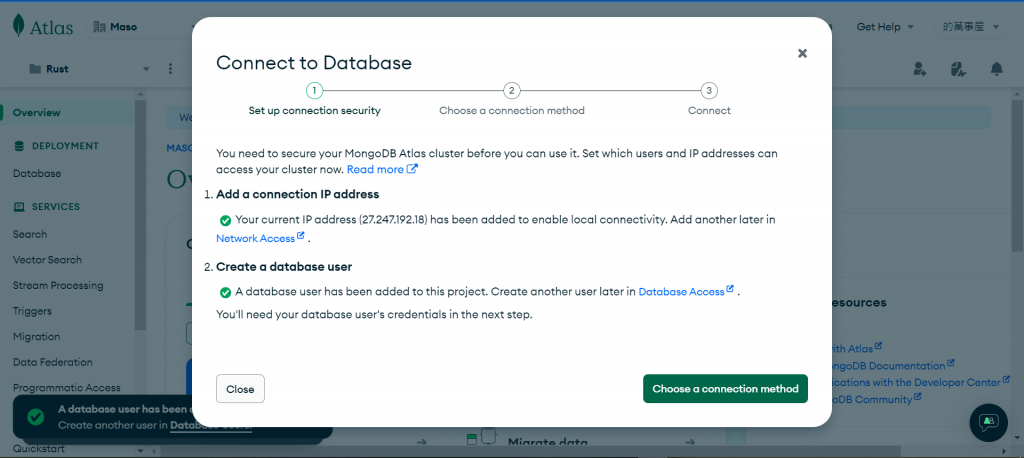
Task: Click the Close button in dialog
Action: pos(240,389)
